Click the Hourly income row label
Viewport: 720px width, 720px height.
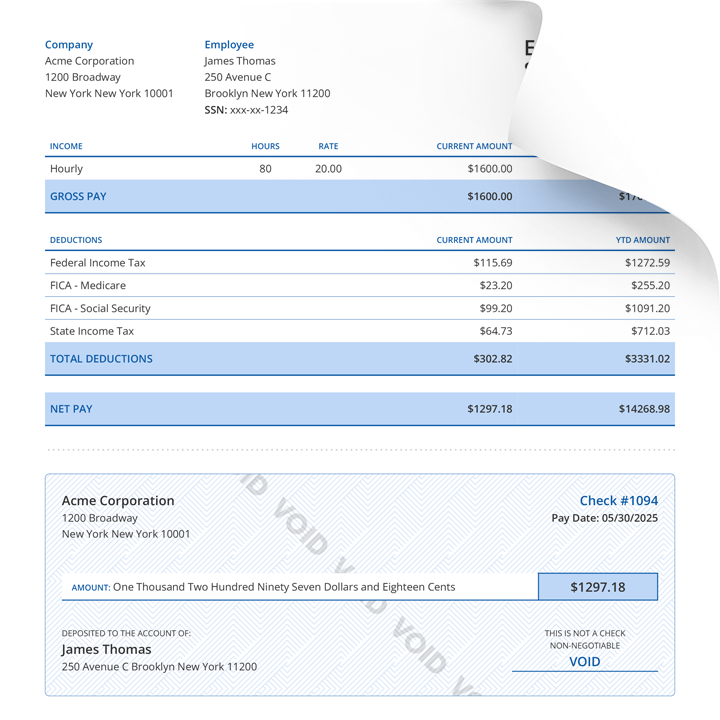pos(67,169)
